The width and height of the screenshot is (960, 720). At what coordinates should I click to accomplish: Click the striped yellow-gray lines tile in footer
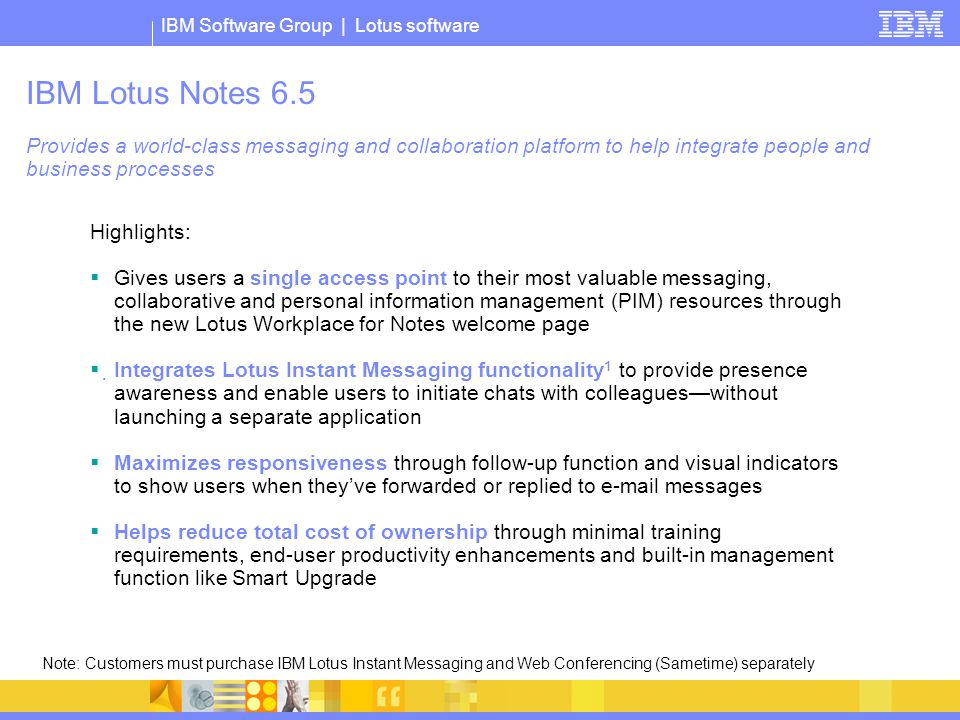coord(230,696)
